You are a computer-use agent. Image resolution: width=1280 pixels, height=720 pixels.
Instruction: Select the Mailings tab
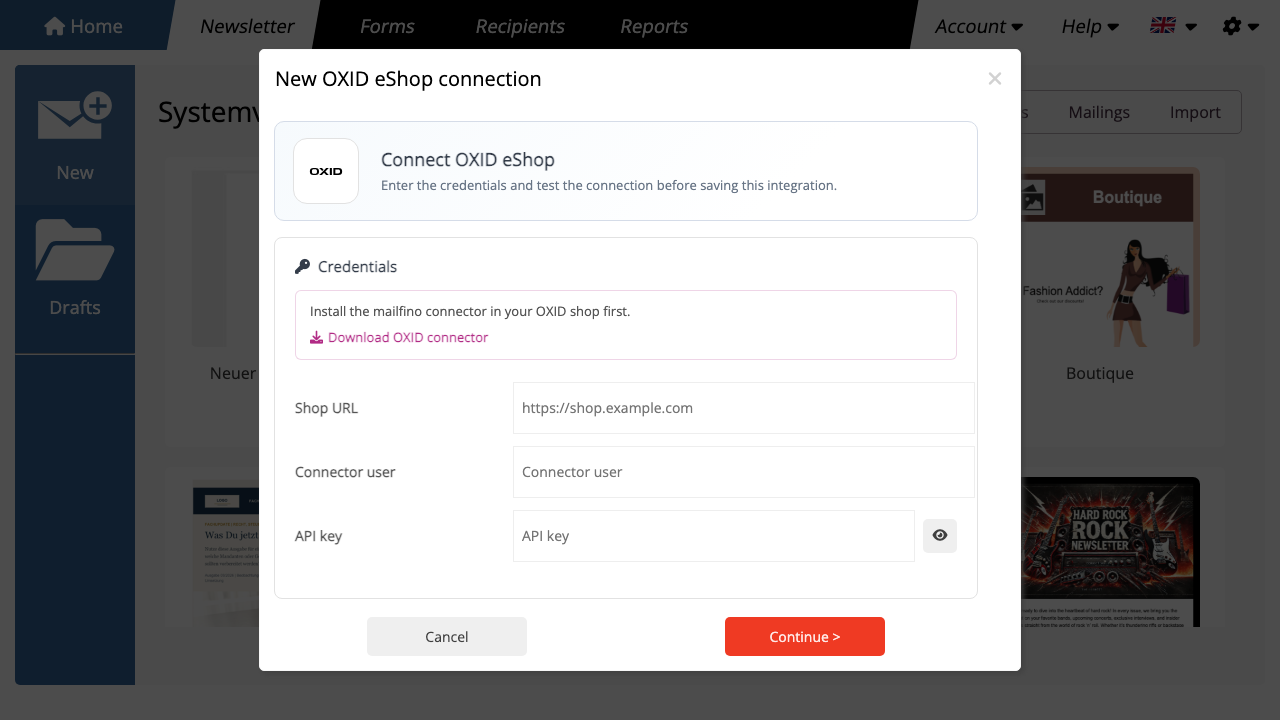tap(1099, 112)
